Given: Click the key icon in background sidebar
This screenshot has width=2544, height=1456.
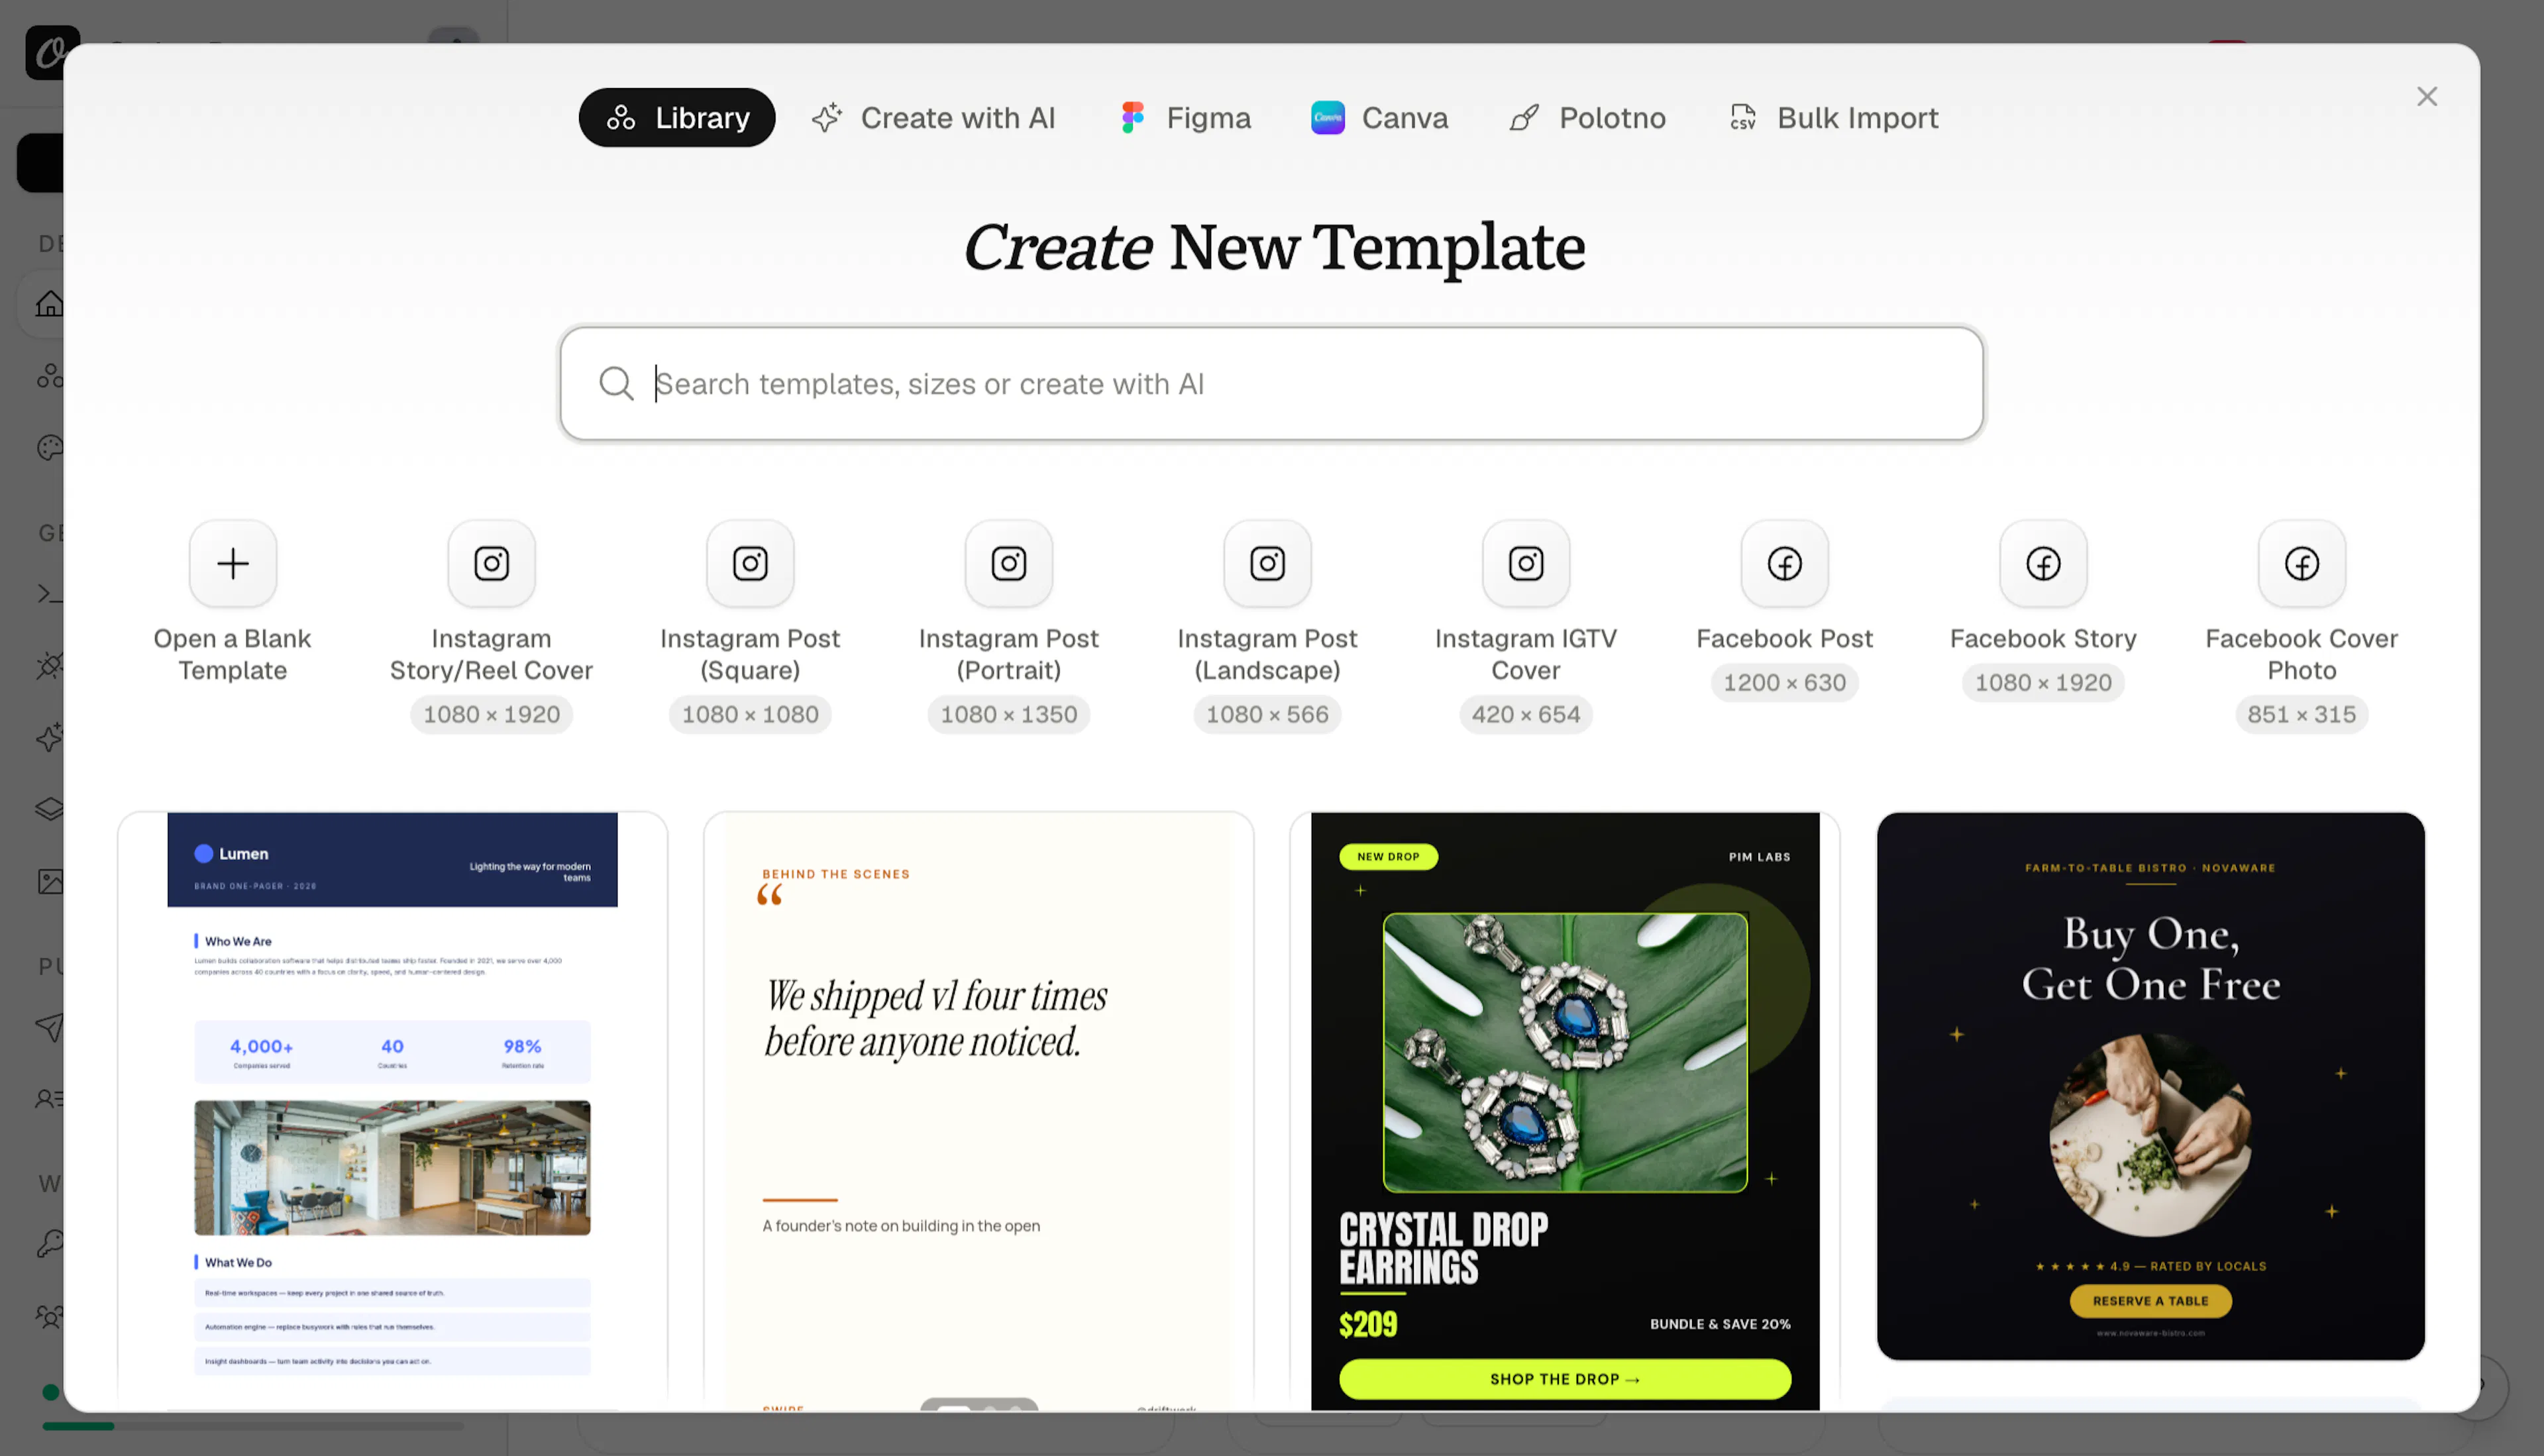Looking at the screenshot, I should (50, 1244).
